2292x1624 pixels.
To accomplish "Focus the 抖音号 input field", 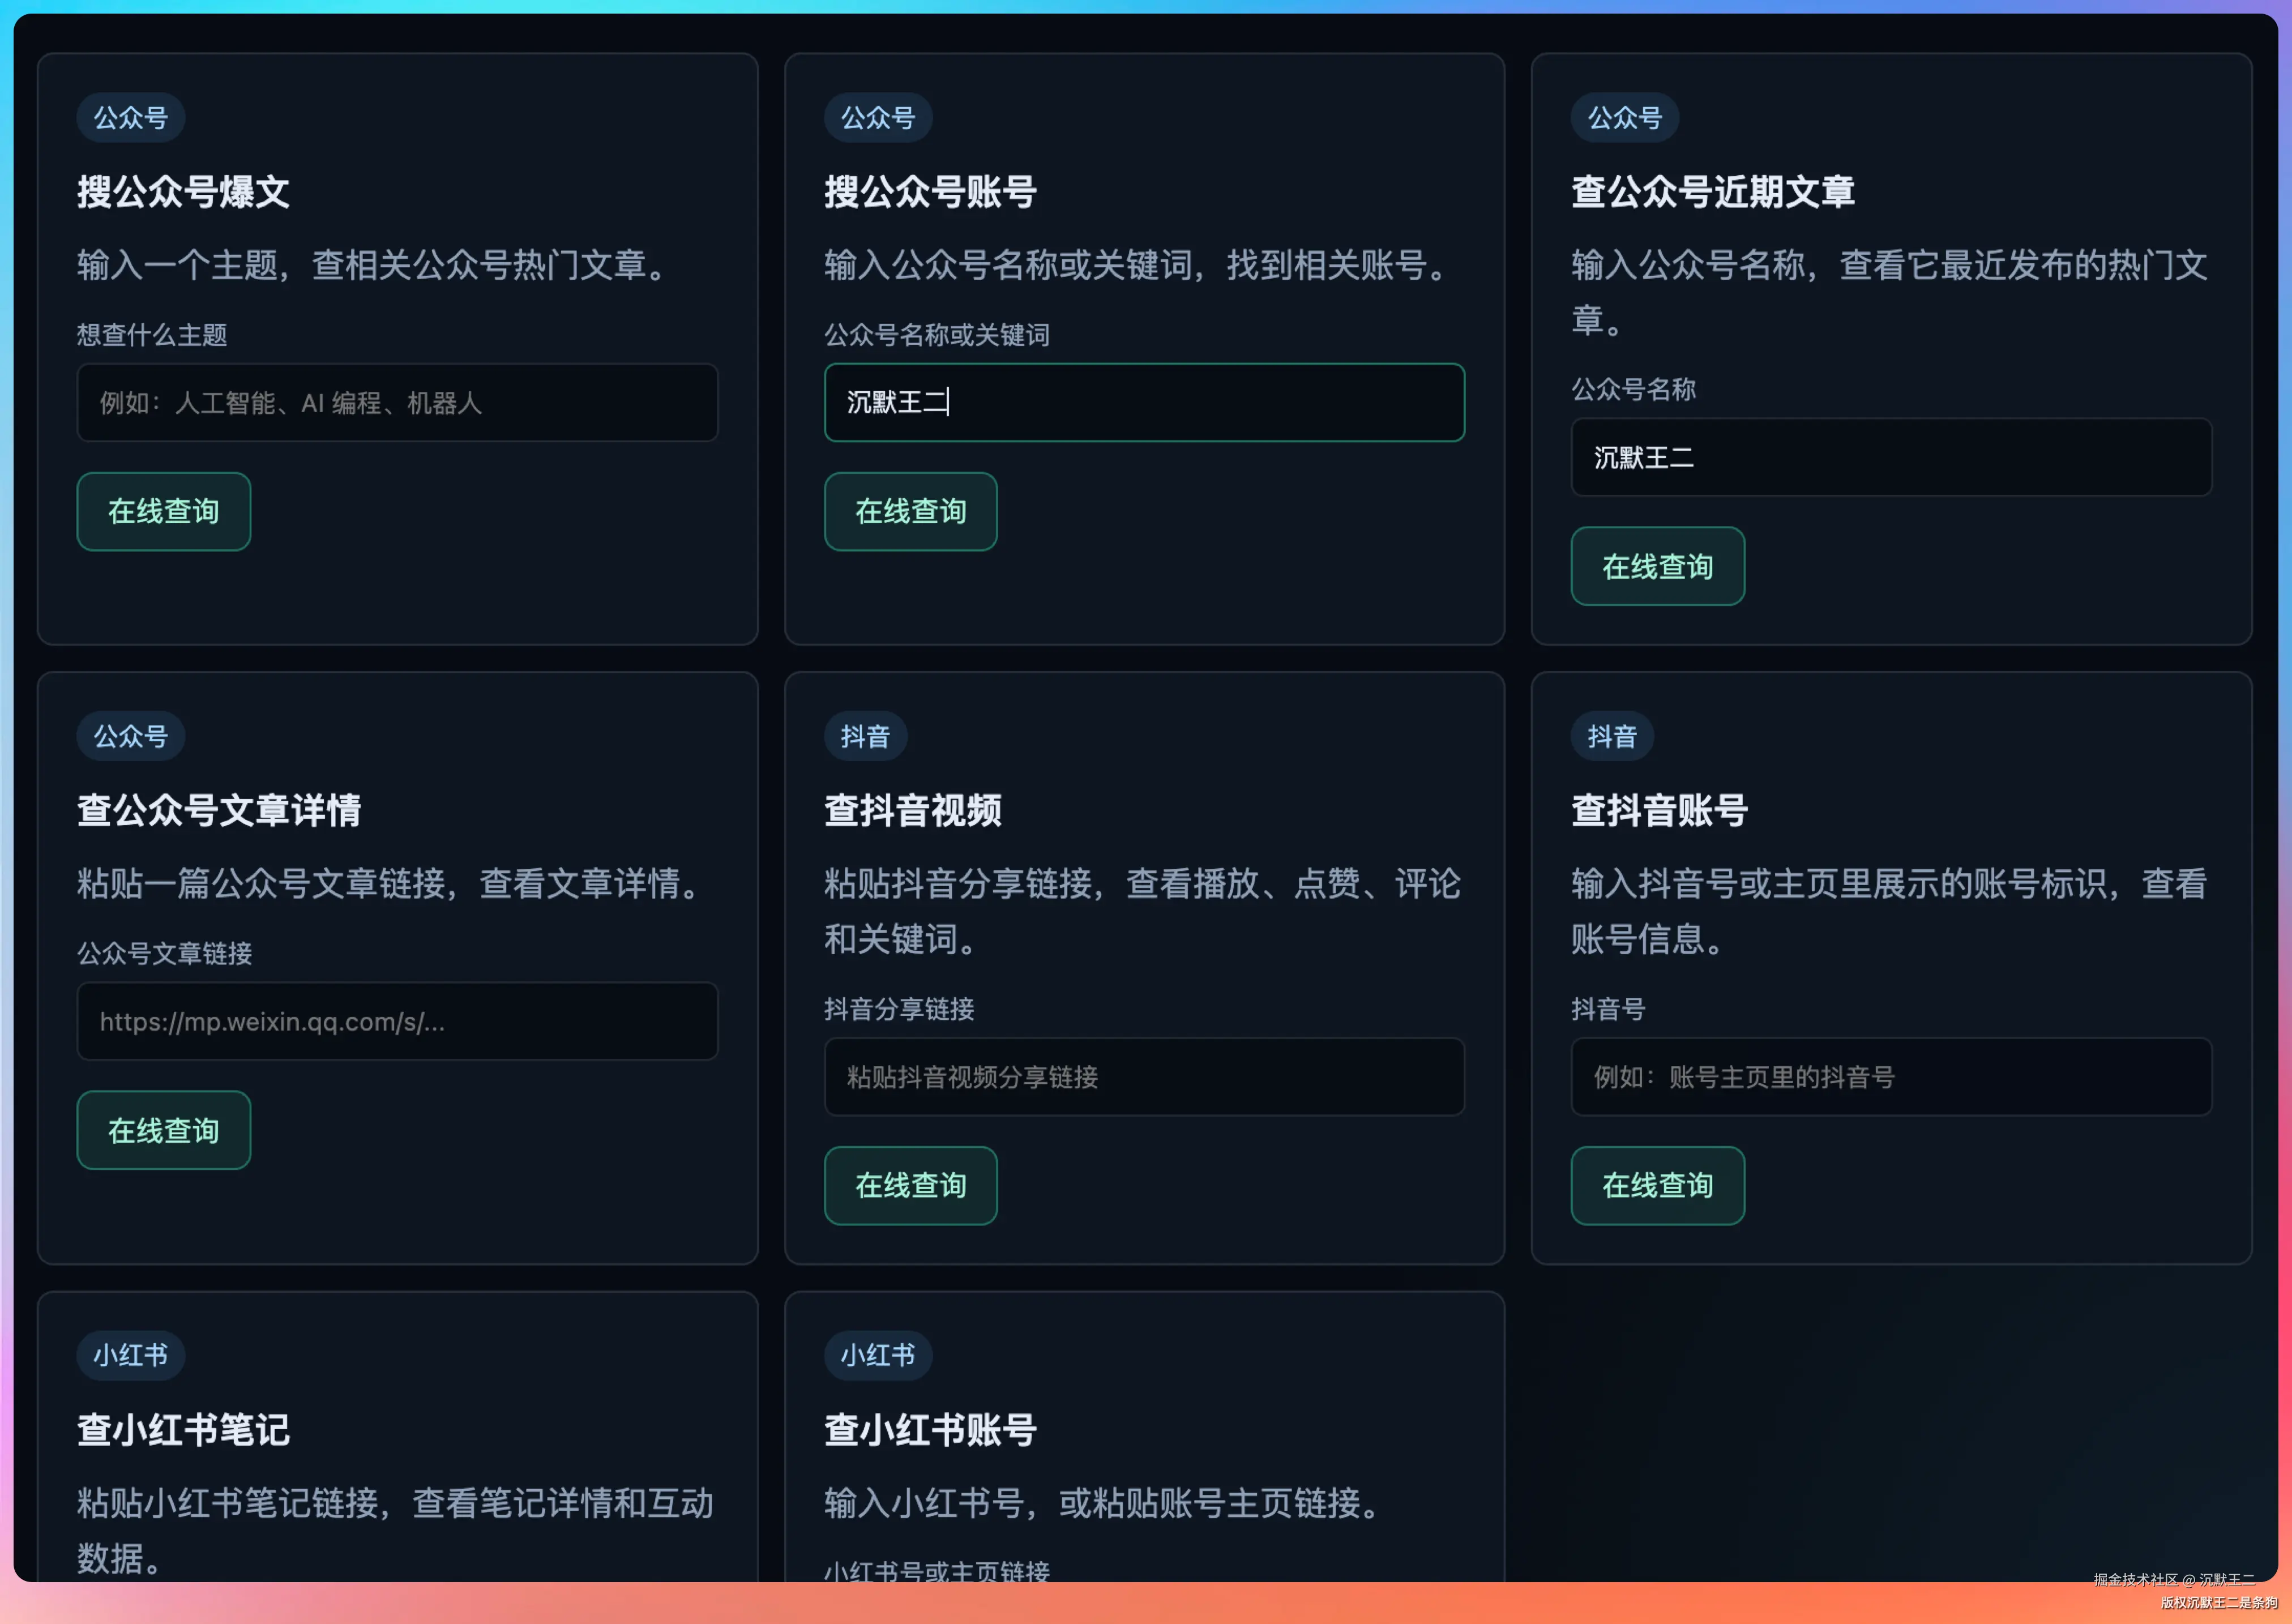I will tap(1892, 1077).
